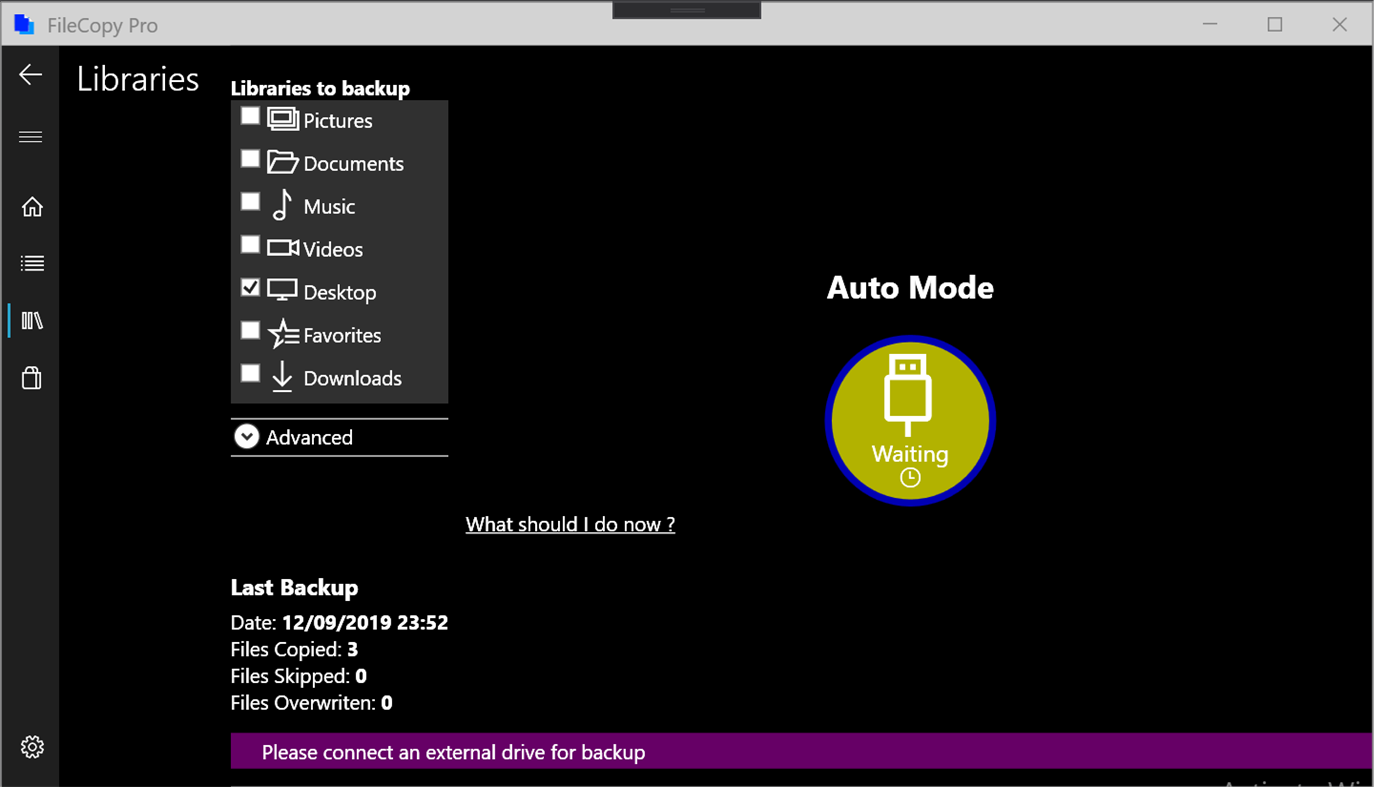Open the store via shopping bag icon

coord(31,378)
